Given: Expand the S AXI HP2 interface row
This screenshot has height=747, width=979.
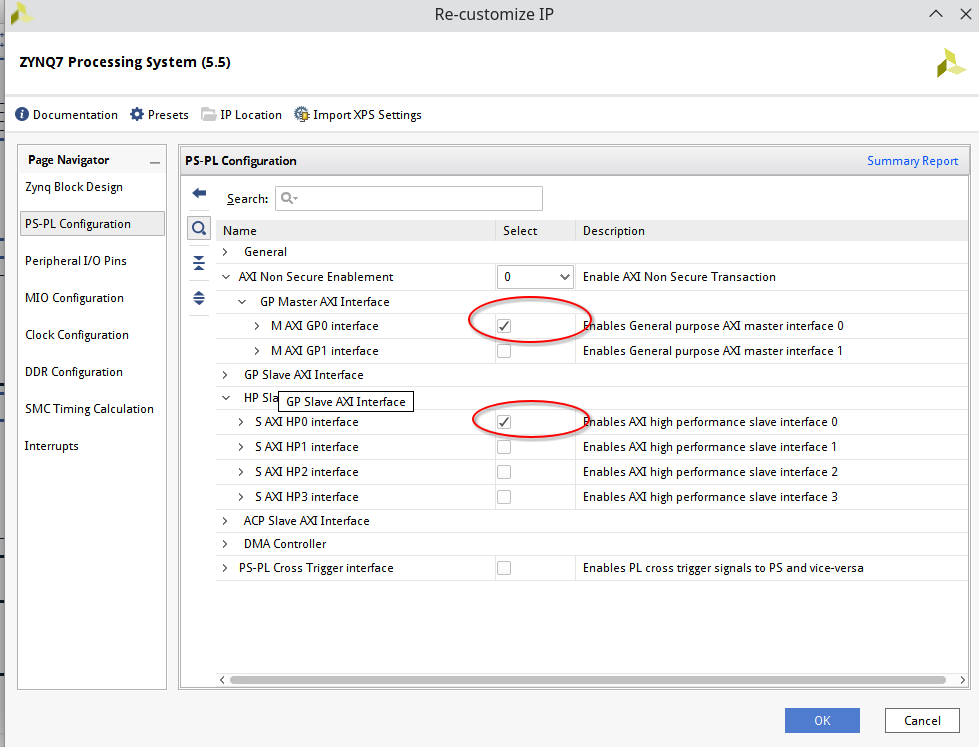Looking at the screenshot, I should (241, 472).
